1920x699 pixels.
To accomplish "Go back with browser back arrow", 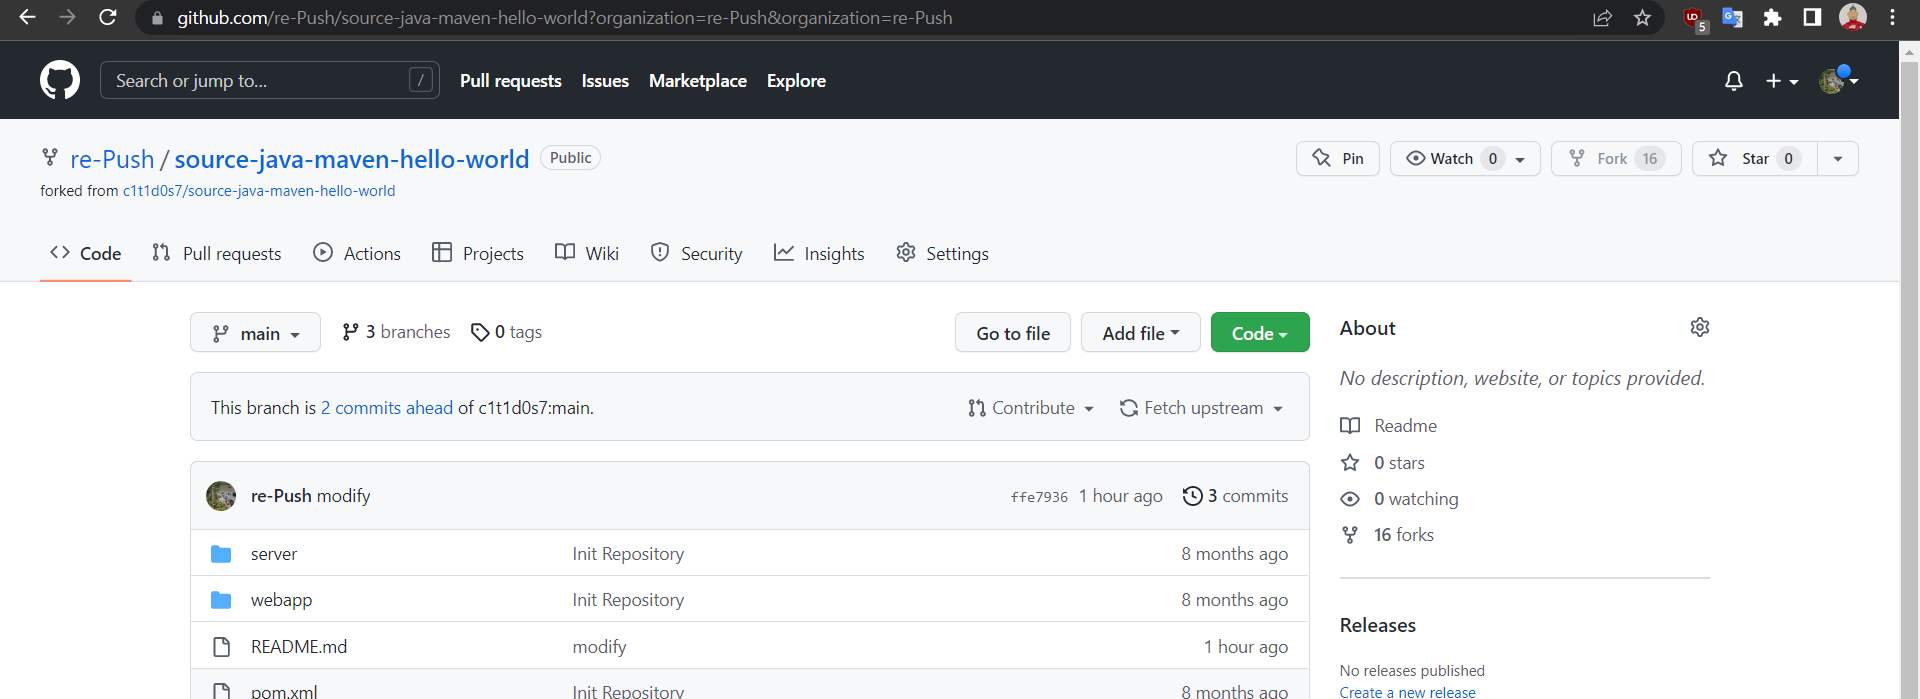I will [x=27, y=17].
